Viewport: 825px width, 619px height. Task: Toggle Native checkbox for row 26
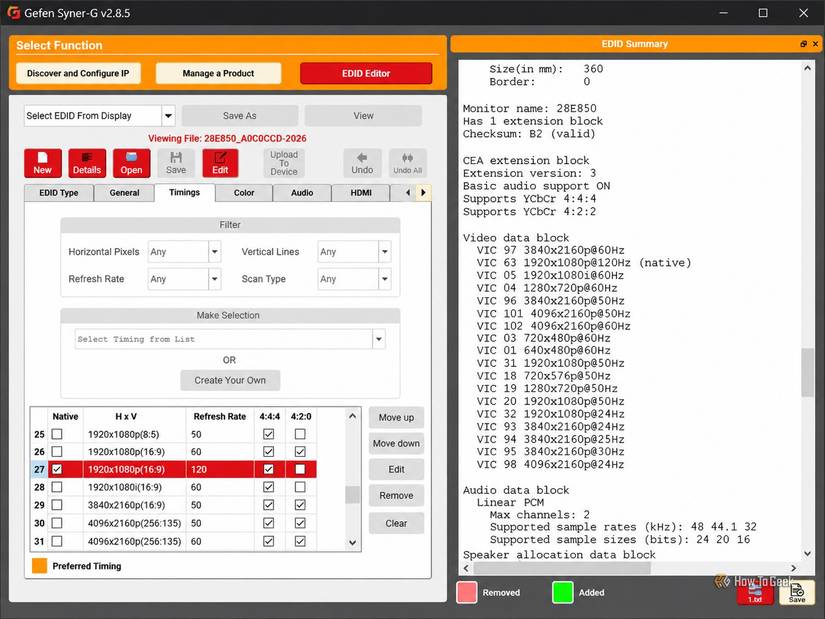(57, 452)
